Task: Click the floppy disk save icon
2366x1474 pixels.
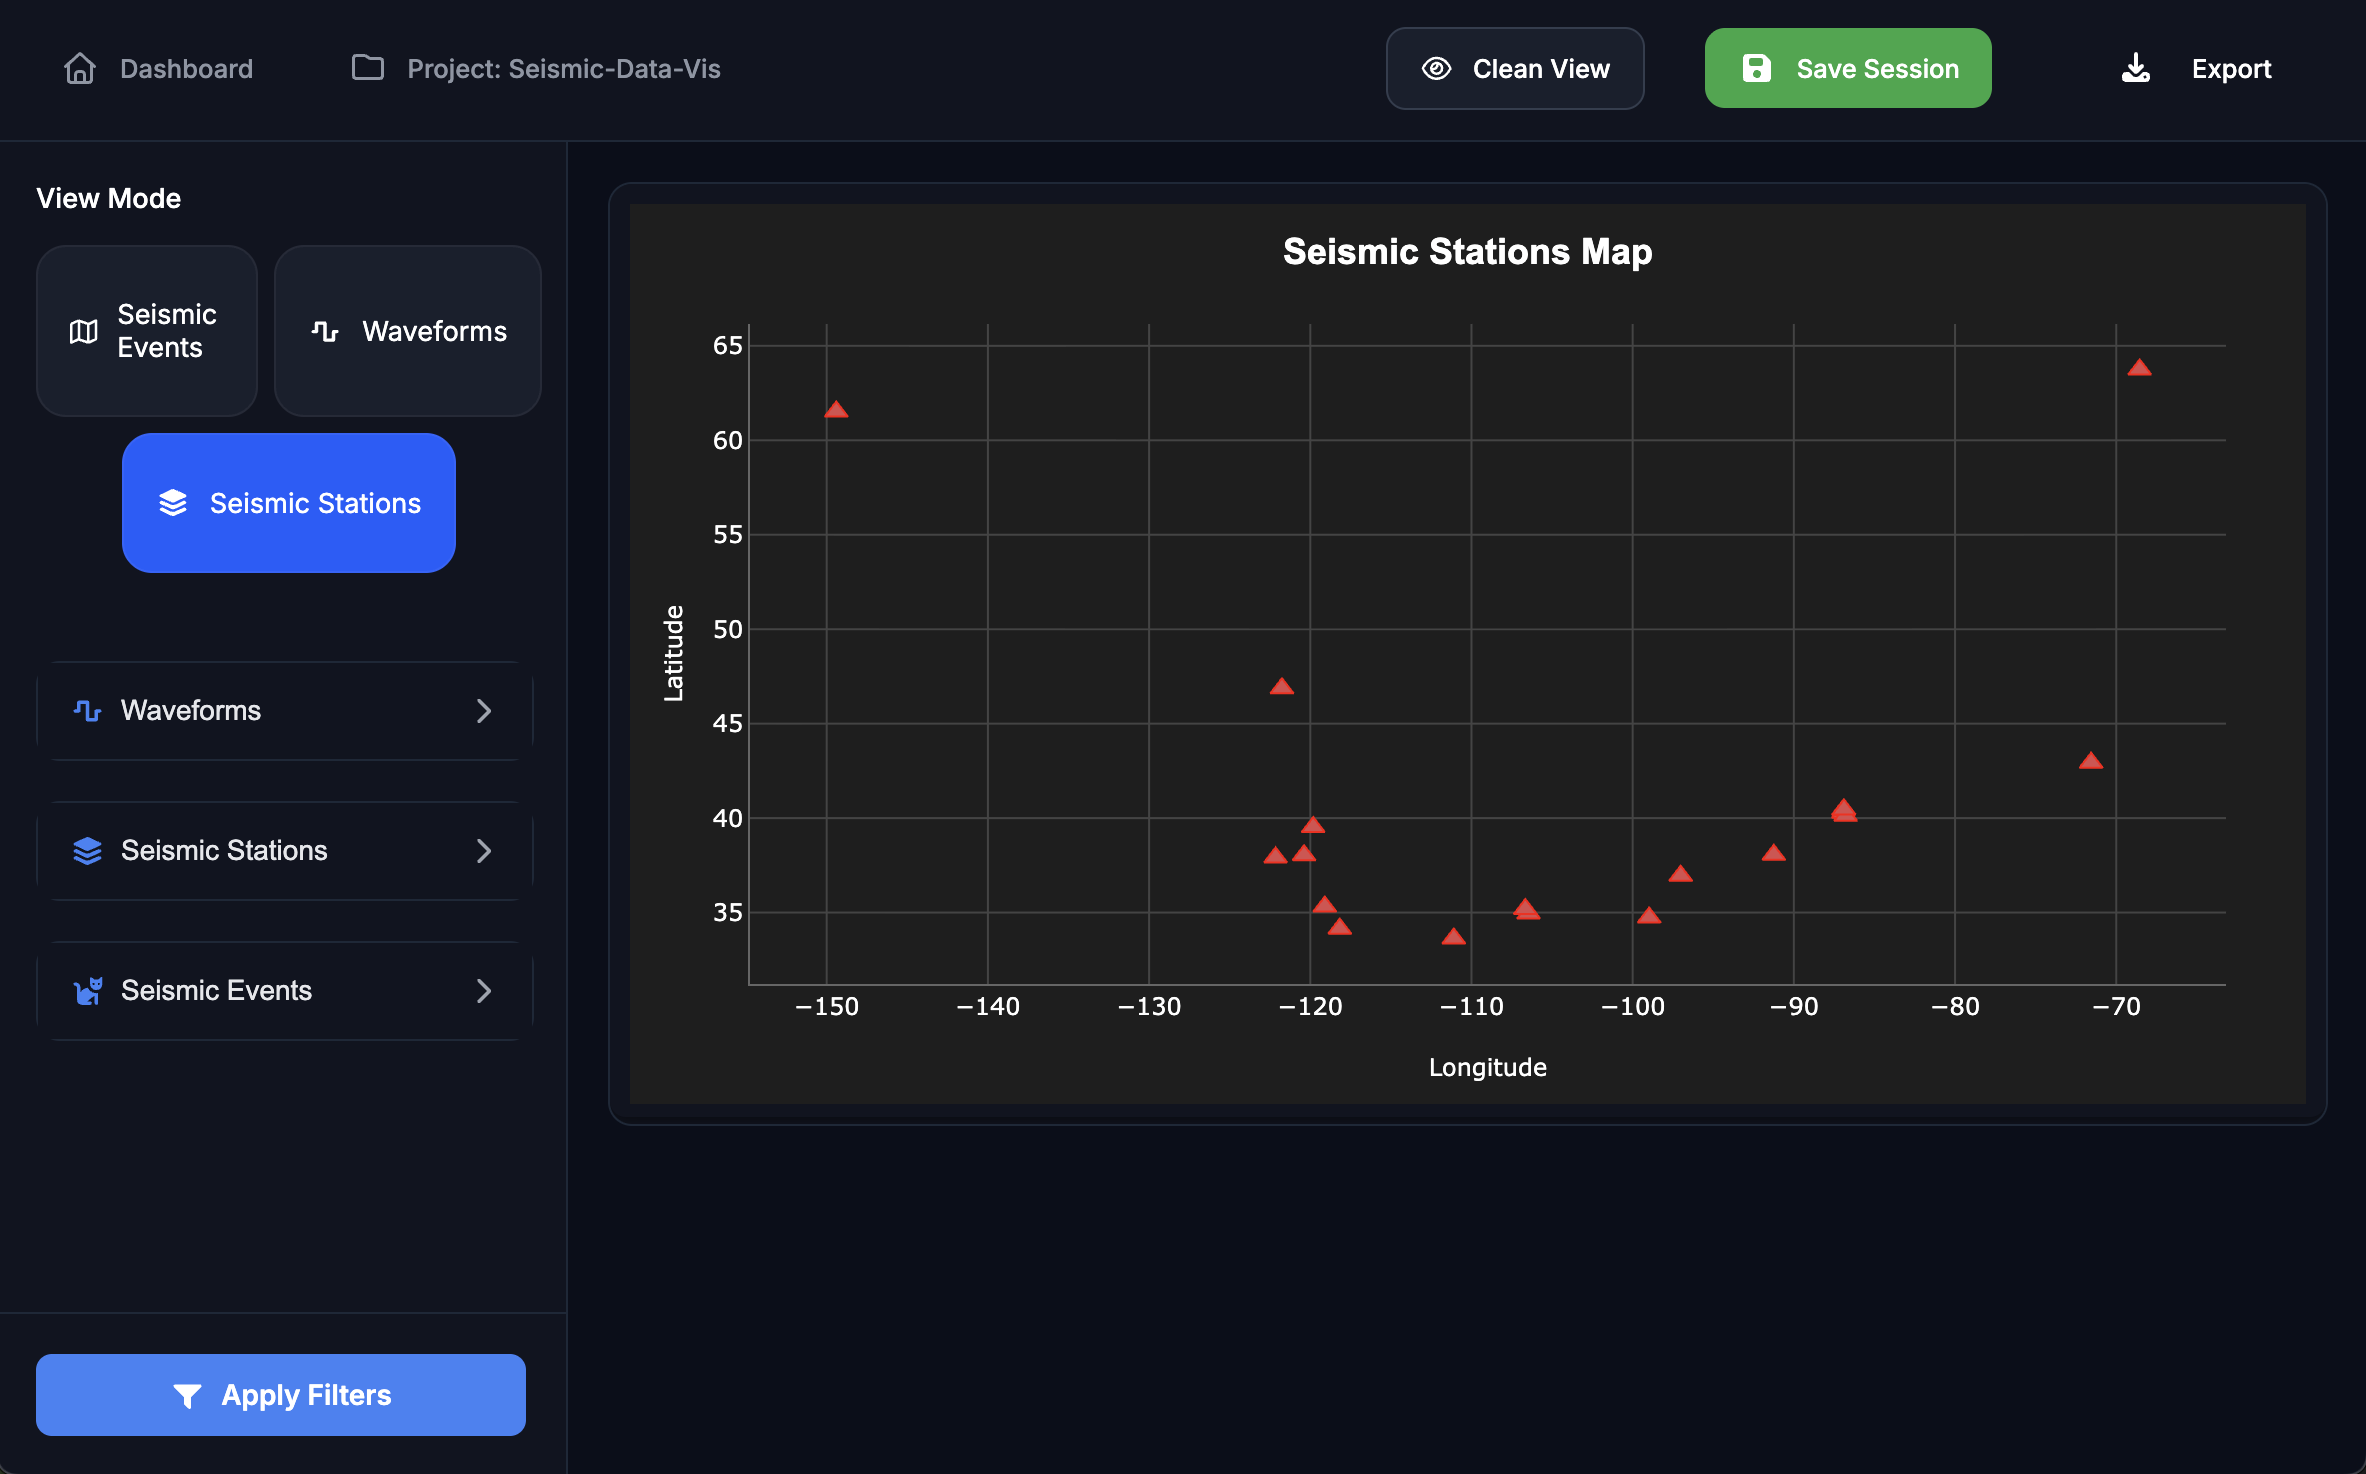Action: point(1756,68)
